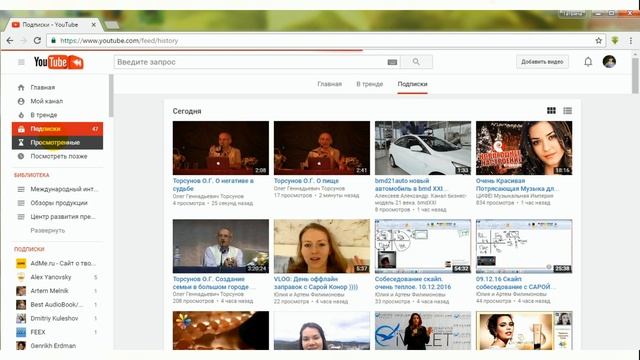Open Посмотреть позже in the sidebar
The image size is (640, 360).
point(57,156)
